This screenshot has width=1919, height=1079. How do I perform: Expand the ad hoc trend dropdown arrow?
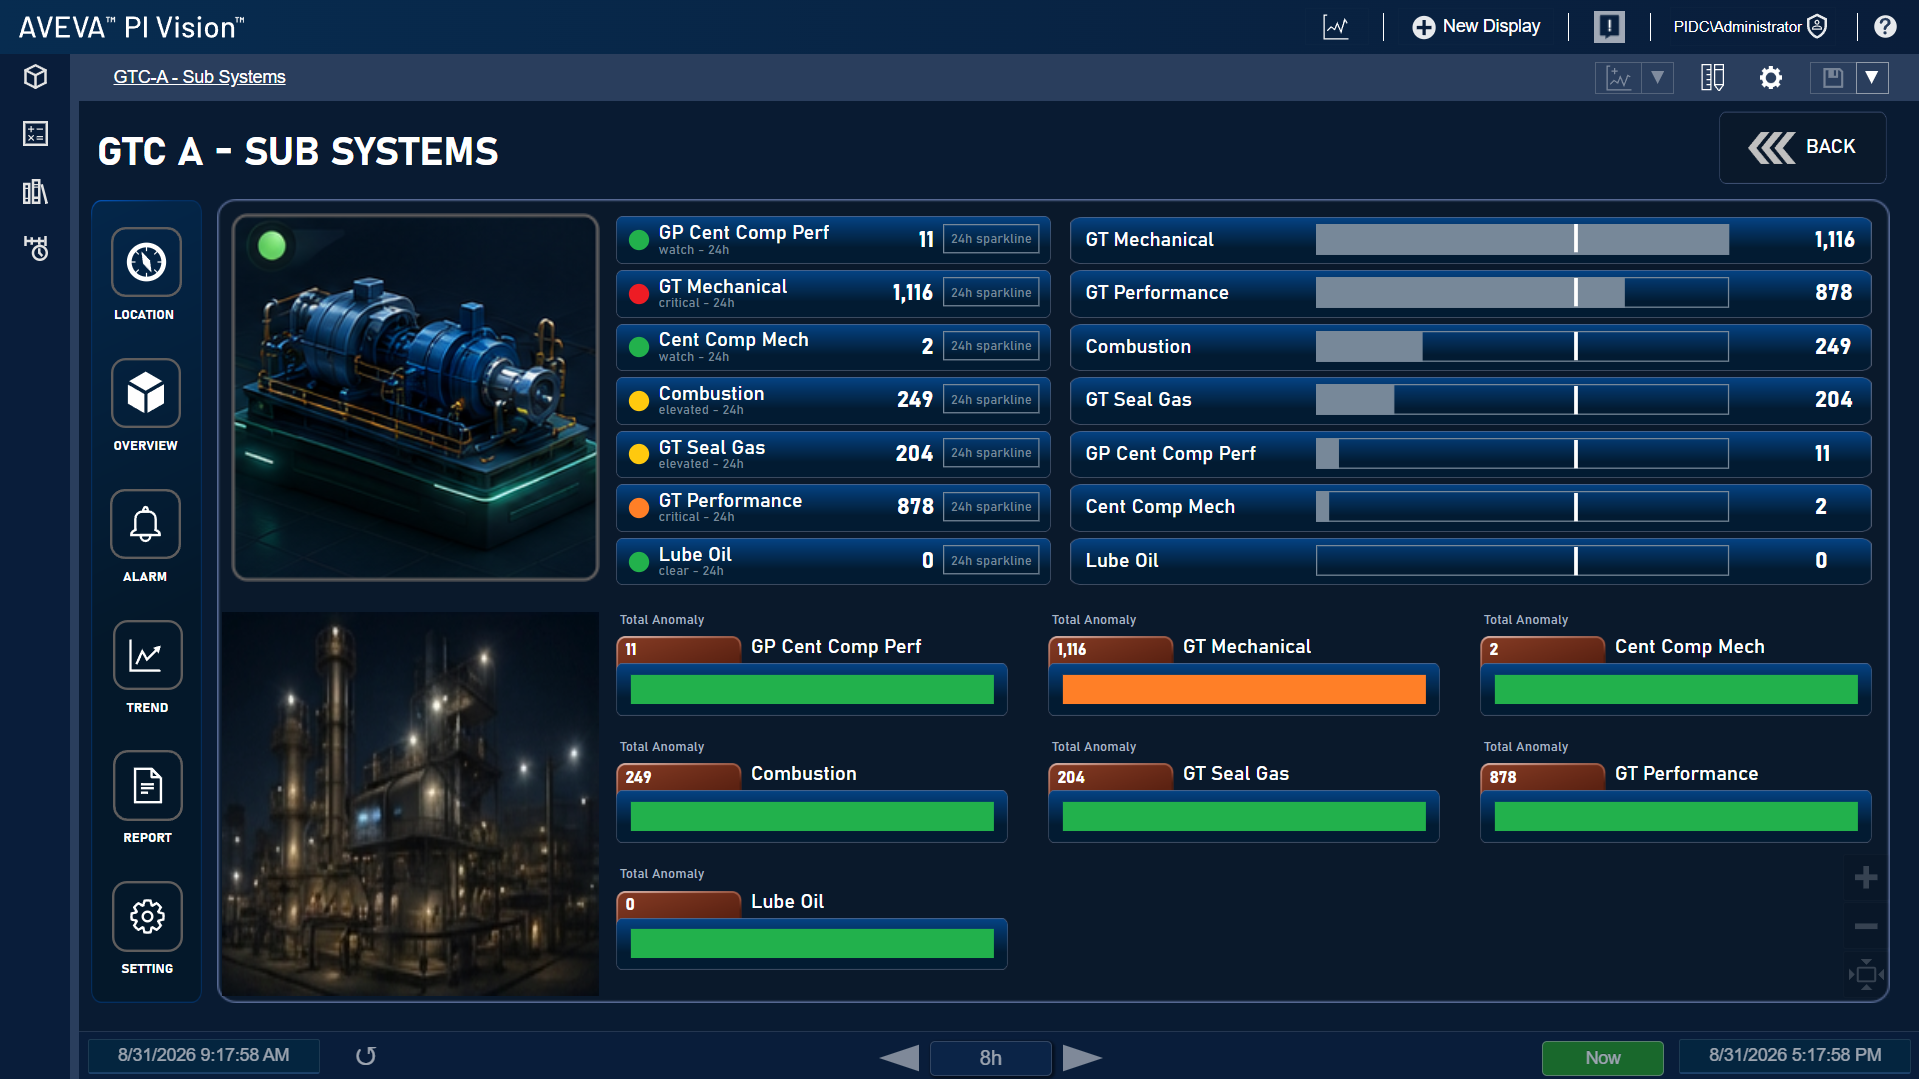pyautogui.click(x=1657, y=77)
